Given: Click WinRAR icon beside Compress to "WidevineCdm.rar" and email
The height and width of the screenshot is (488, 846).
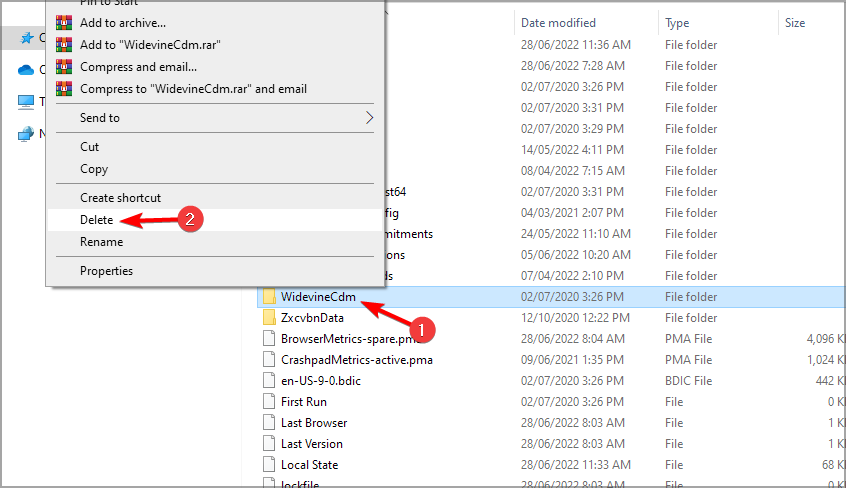Looking at the screenshot, I should click(64, 89).
